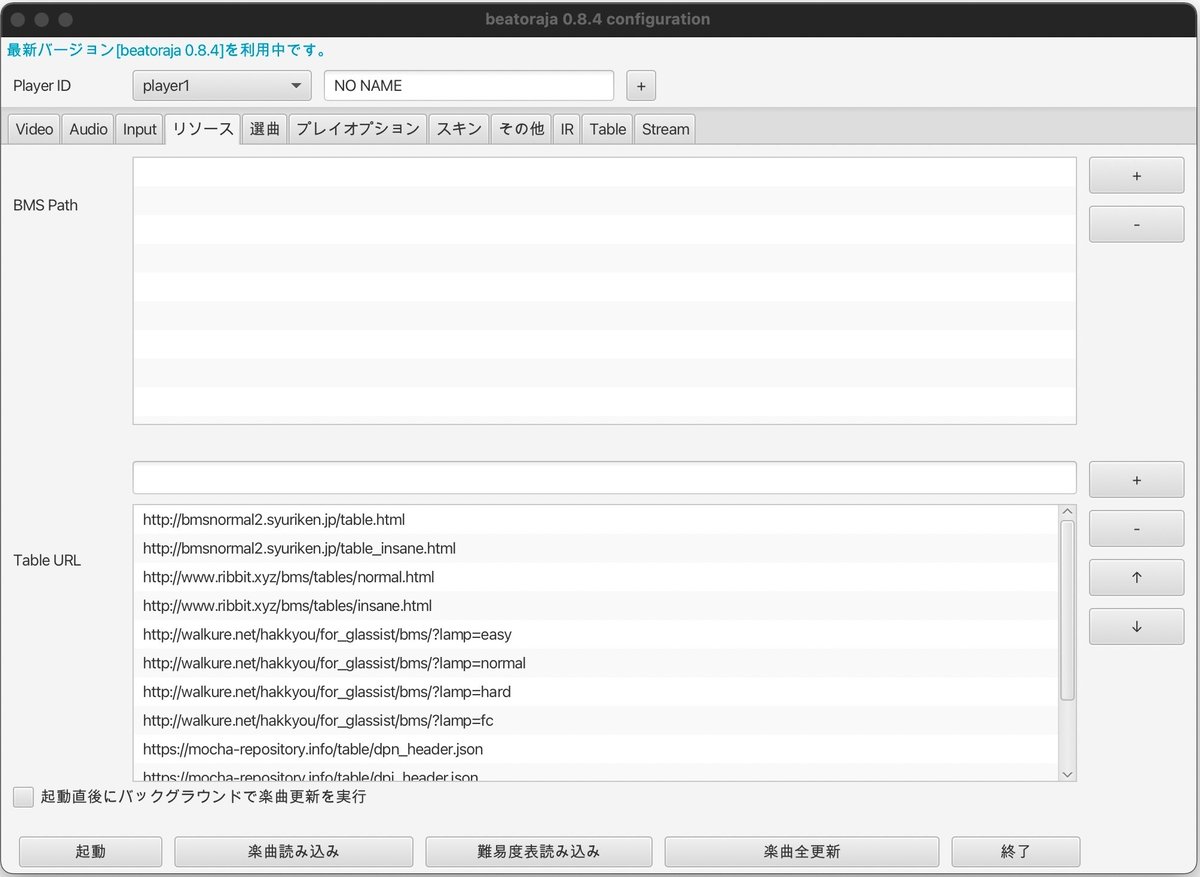The height and width of the screenshot is (877, 1200).
Task: Remove selected Table URL with - button
Action: pos(1136,528)
